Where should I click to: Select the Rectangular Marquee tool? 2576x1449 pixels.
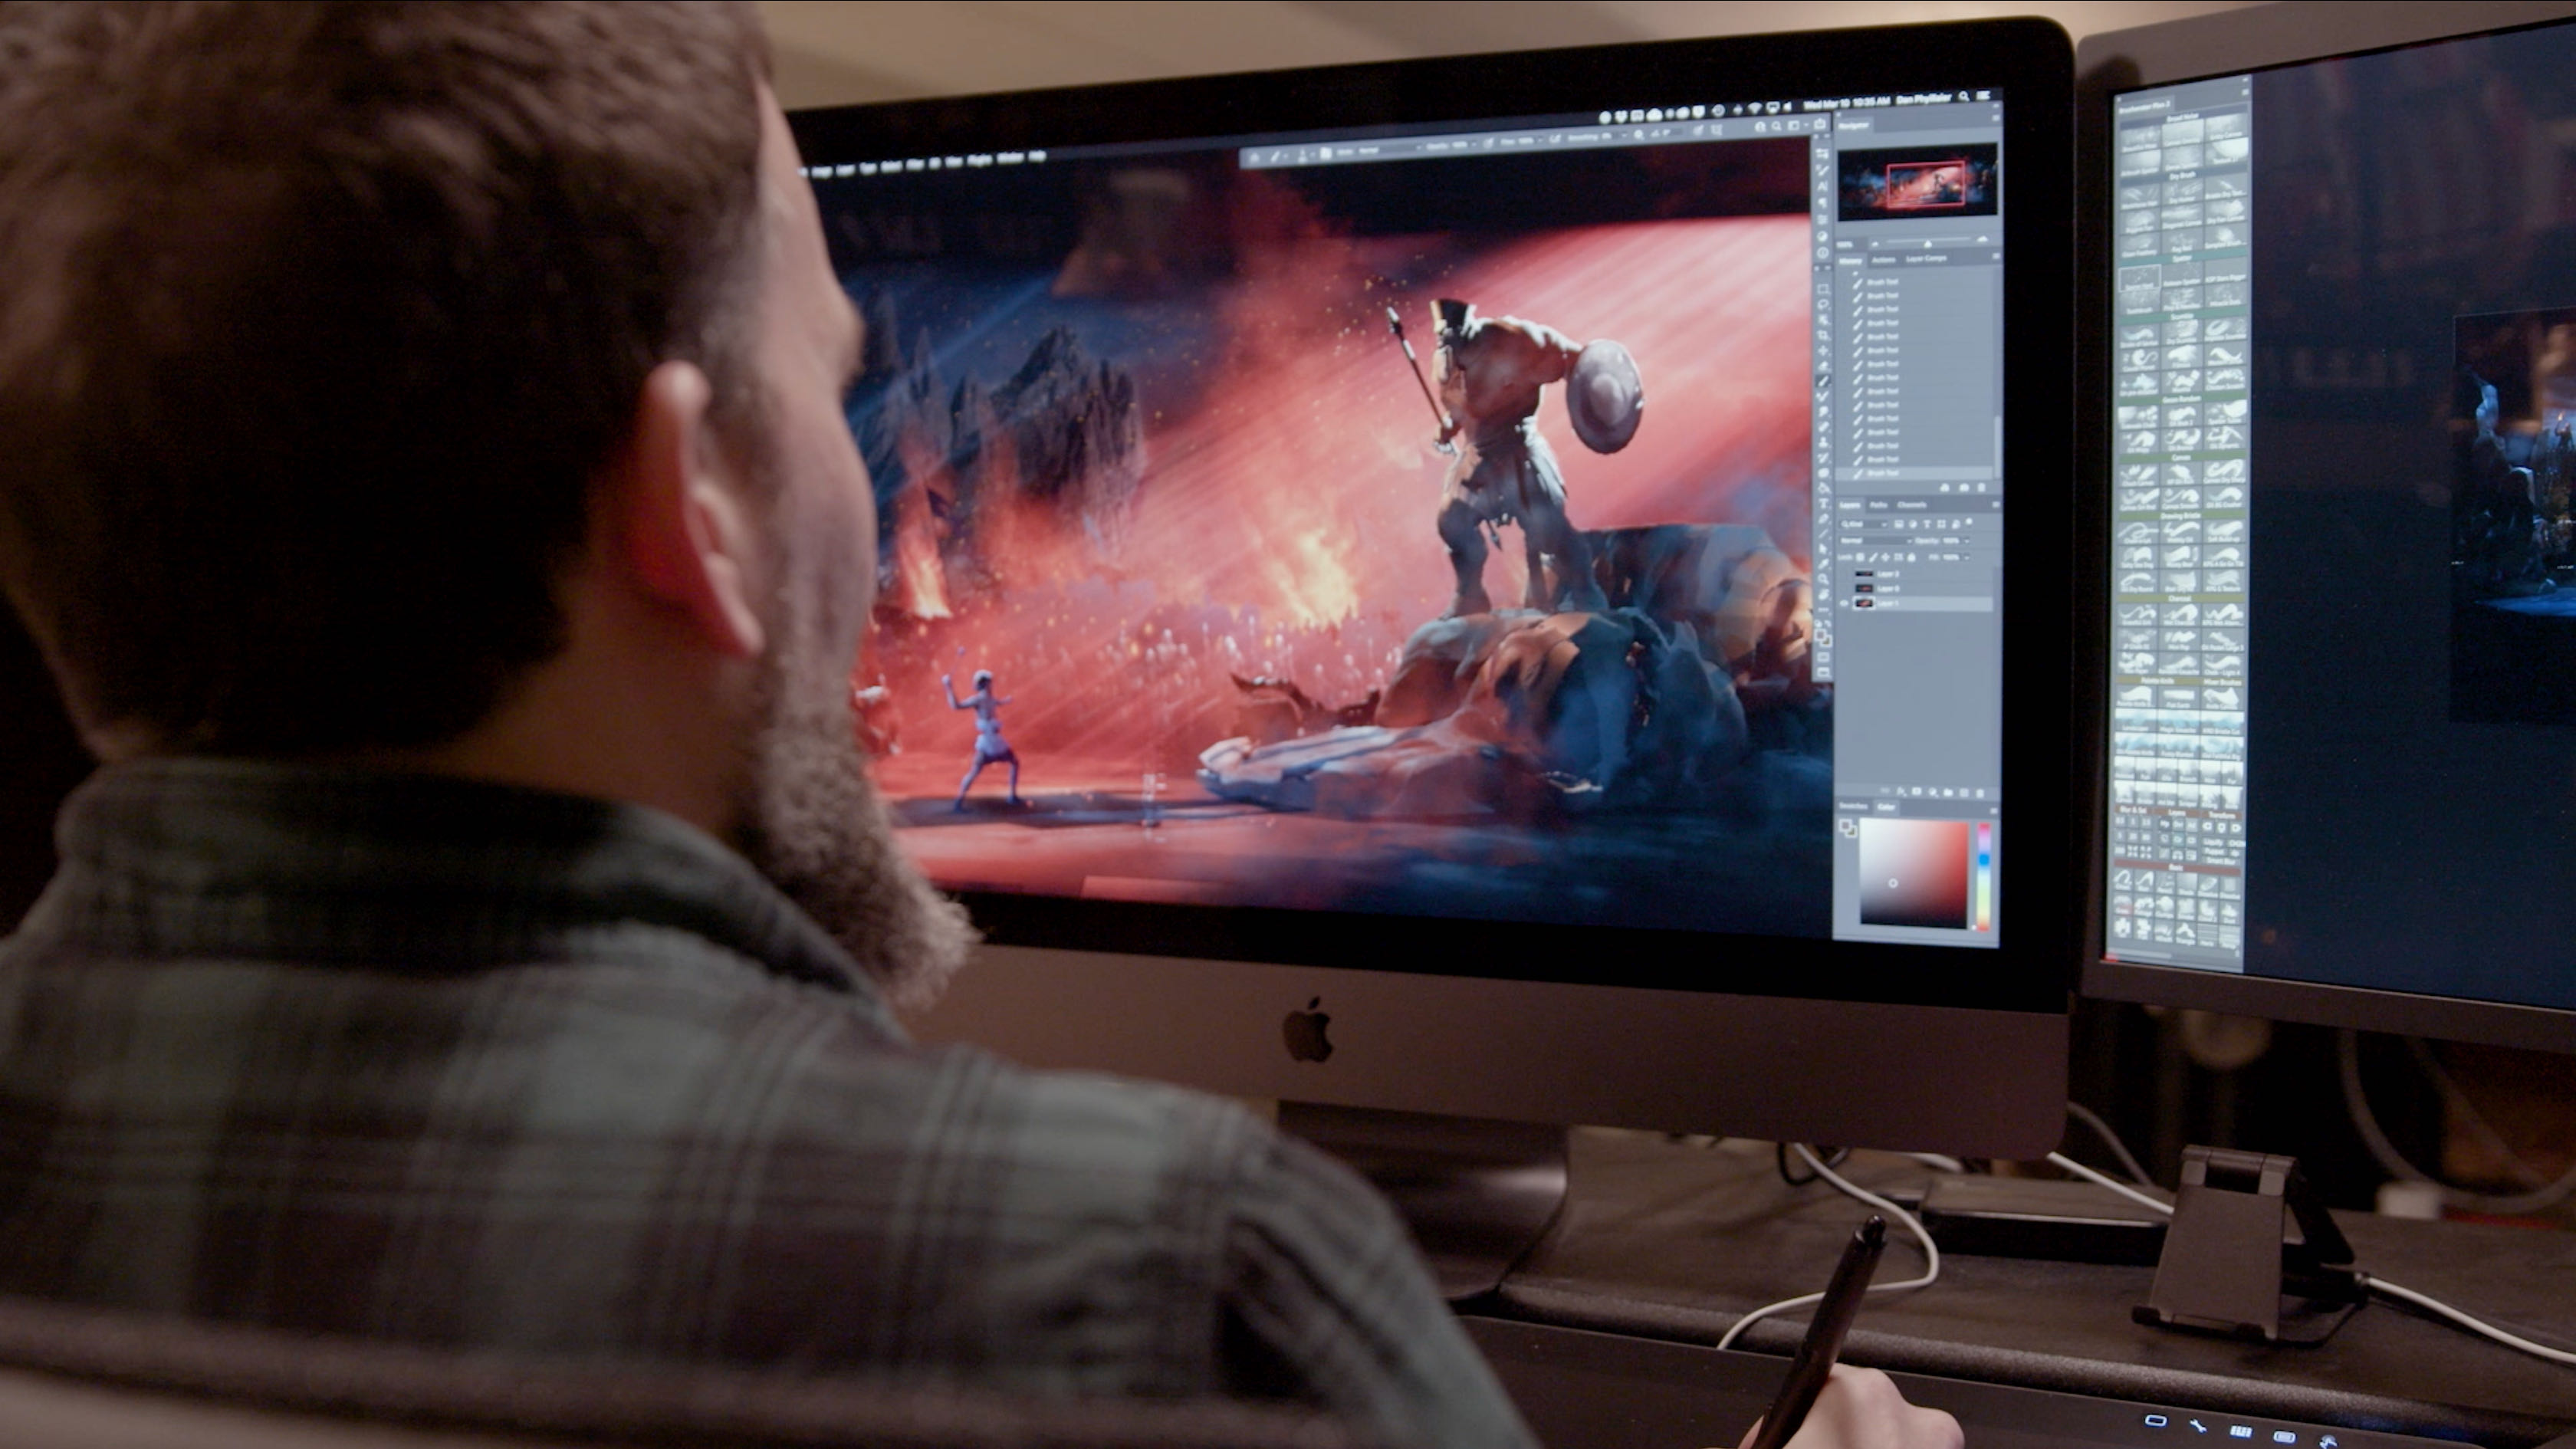(1824, 290)
